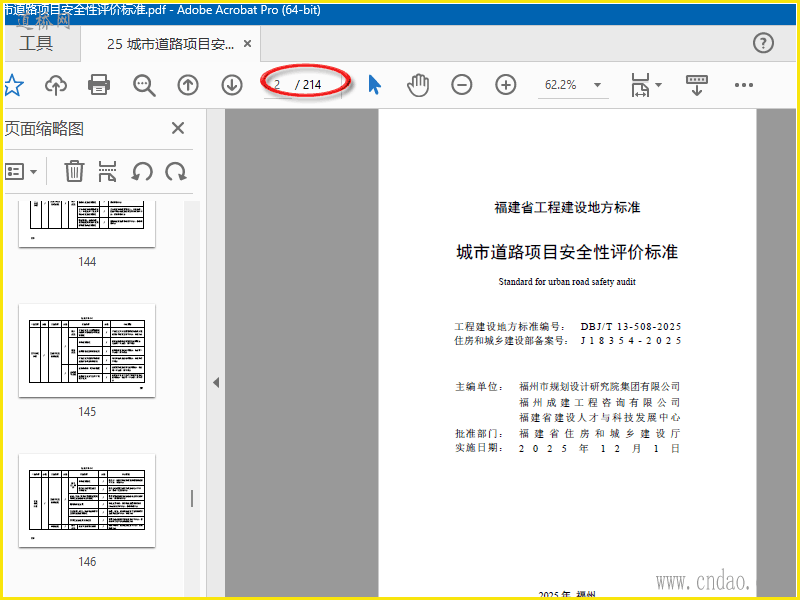
Task: Collapse the navigation pane with left arrow
Action: 216,383
